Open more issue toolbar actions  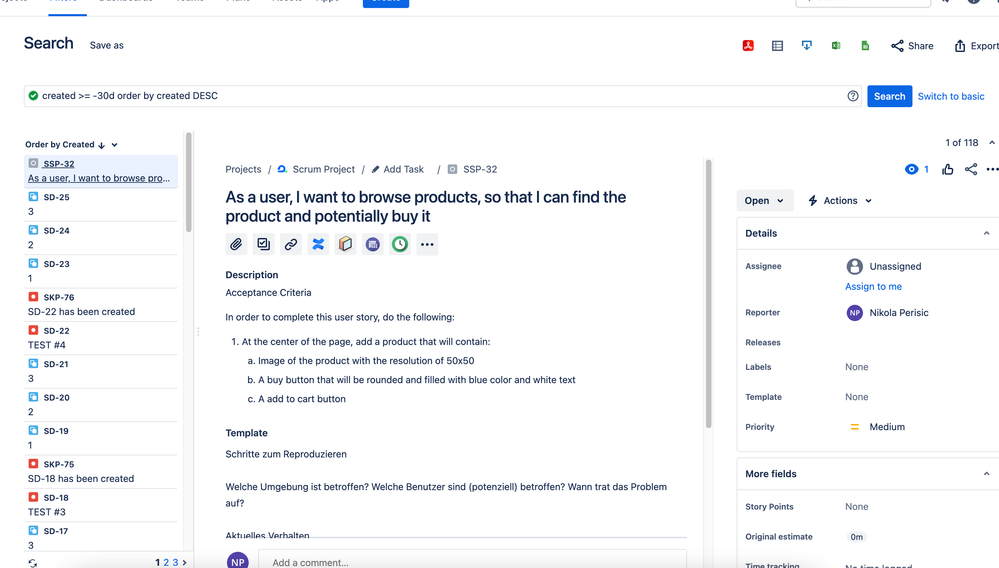427,244
